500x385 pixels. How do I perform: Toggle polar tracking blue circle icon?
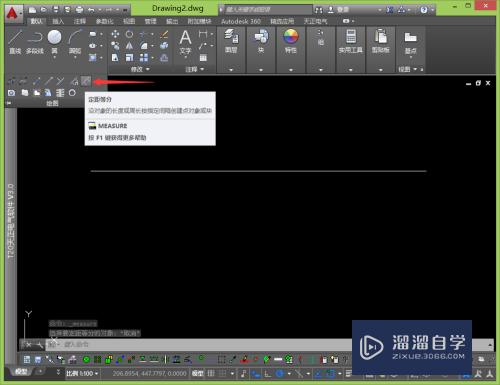[x=280, y=374]
